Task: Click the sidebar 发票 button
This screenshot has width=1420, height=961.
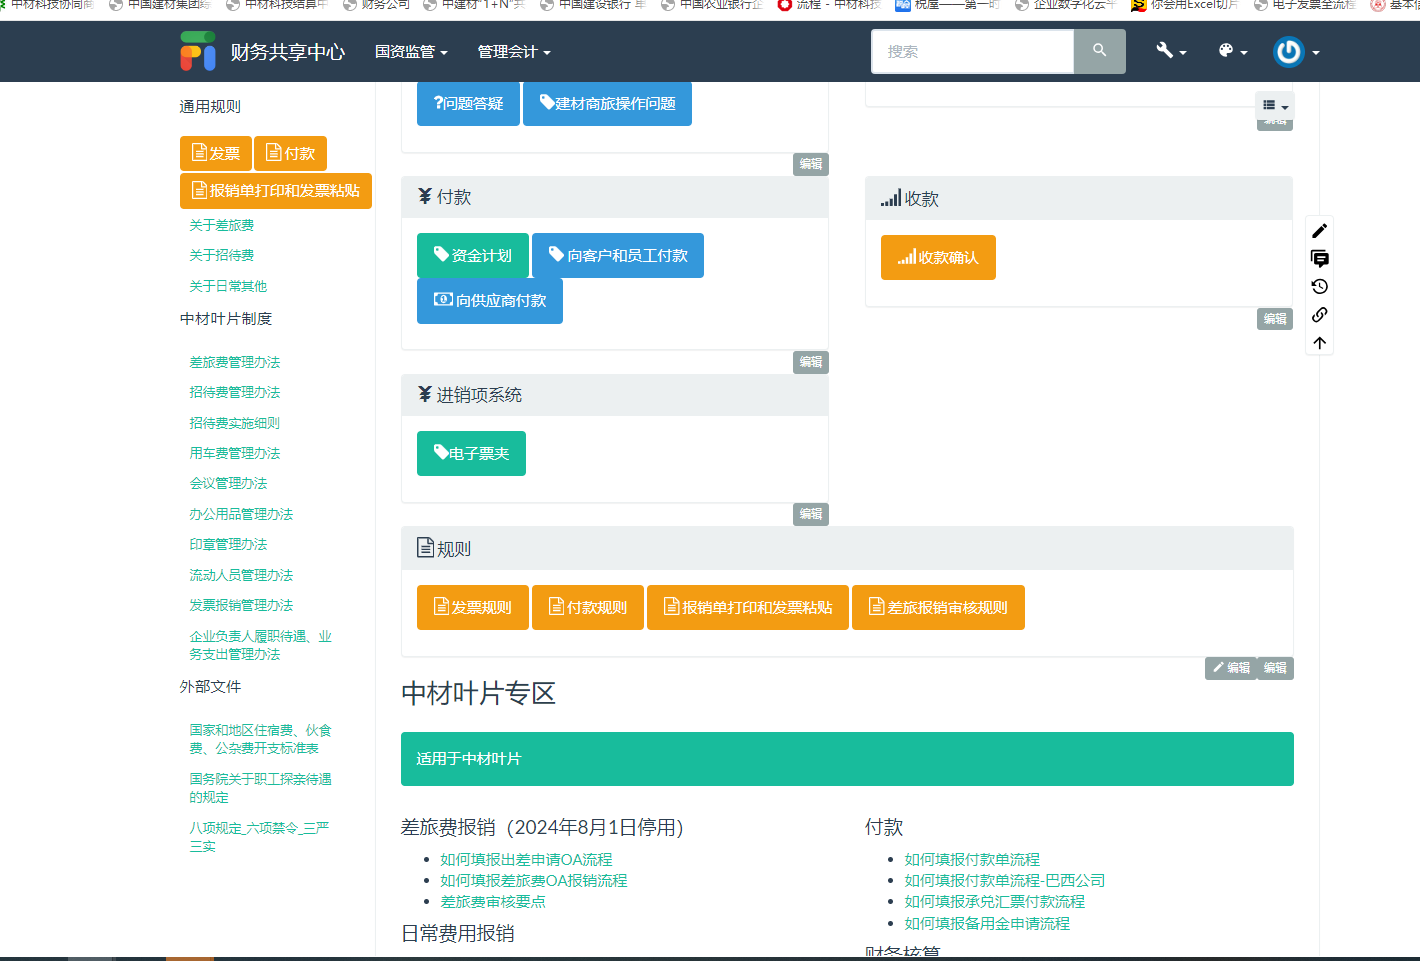Action: [x=215, y=153]
